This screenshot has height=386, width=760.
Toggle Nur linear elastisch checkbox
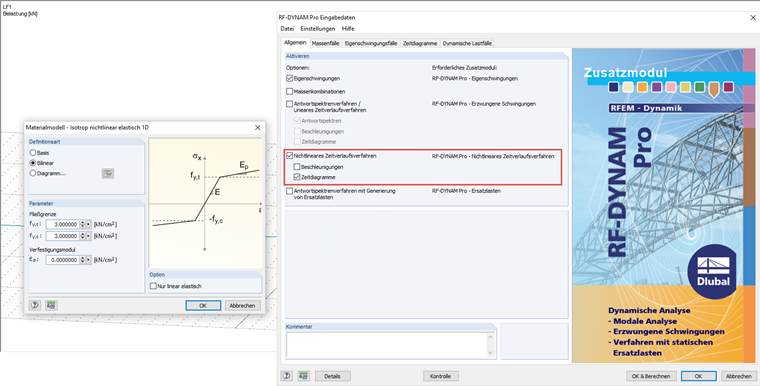153,286
